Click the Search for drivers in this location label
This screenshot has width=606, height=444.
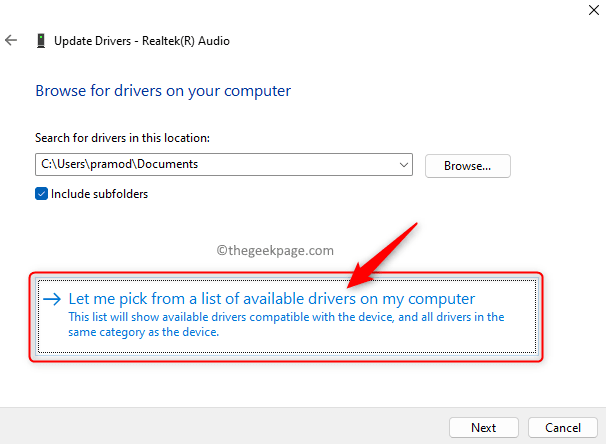click(x=124, y=137)
